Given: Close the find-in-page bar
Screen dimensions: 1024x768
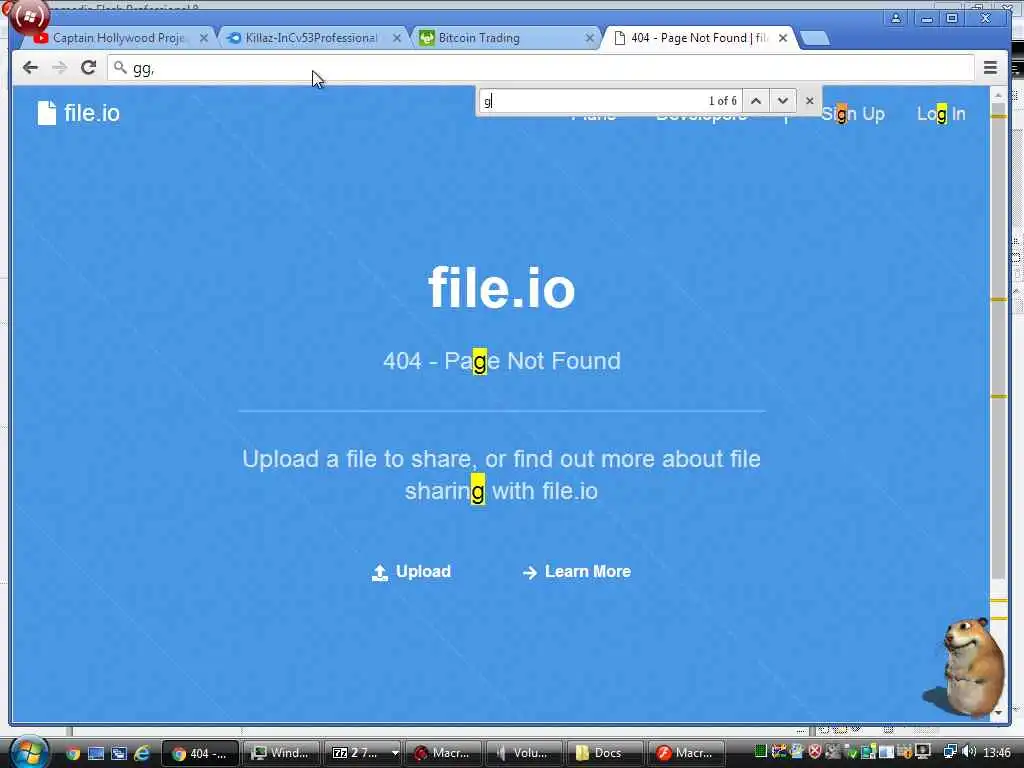Looking at the screenshot, I should 810,101.
